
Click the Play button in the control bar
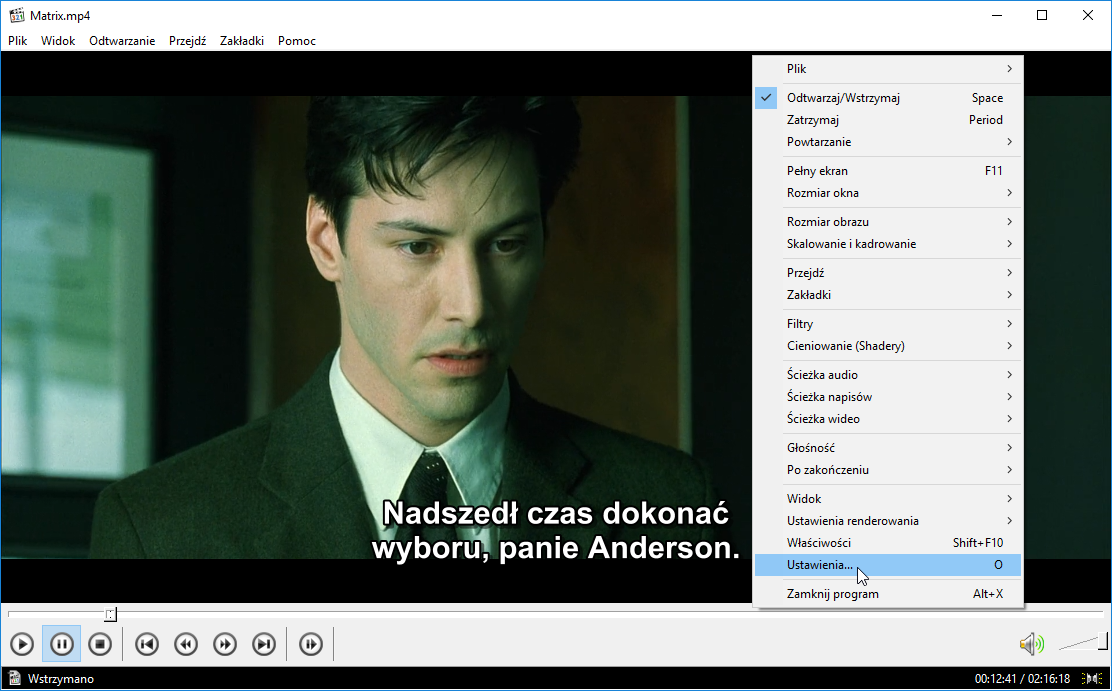tap(22, 644)
